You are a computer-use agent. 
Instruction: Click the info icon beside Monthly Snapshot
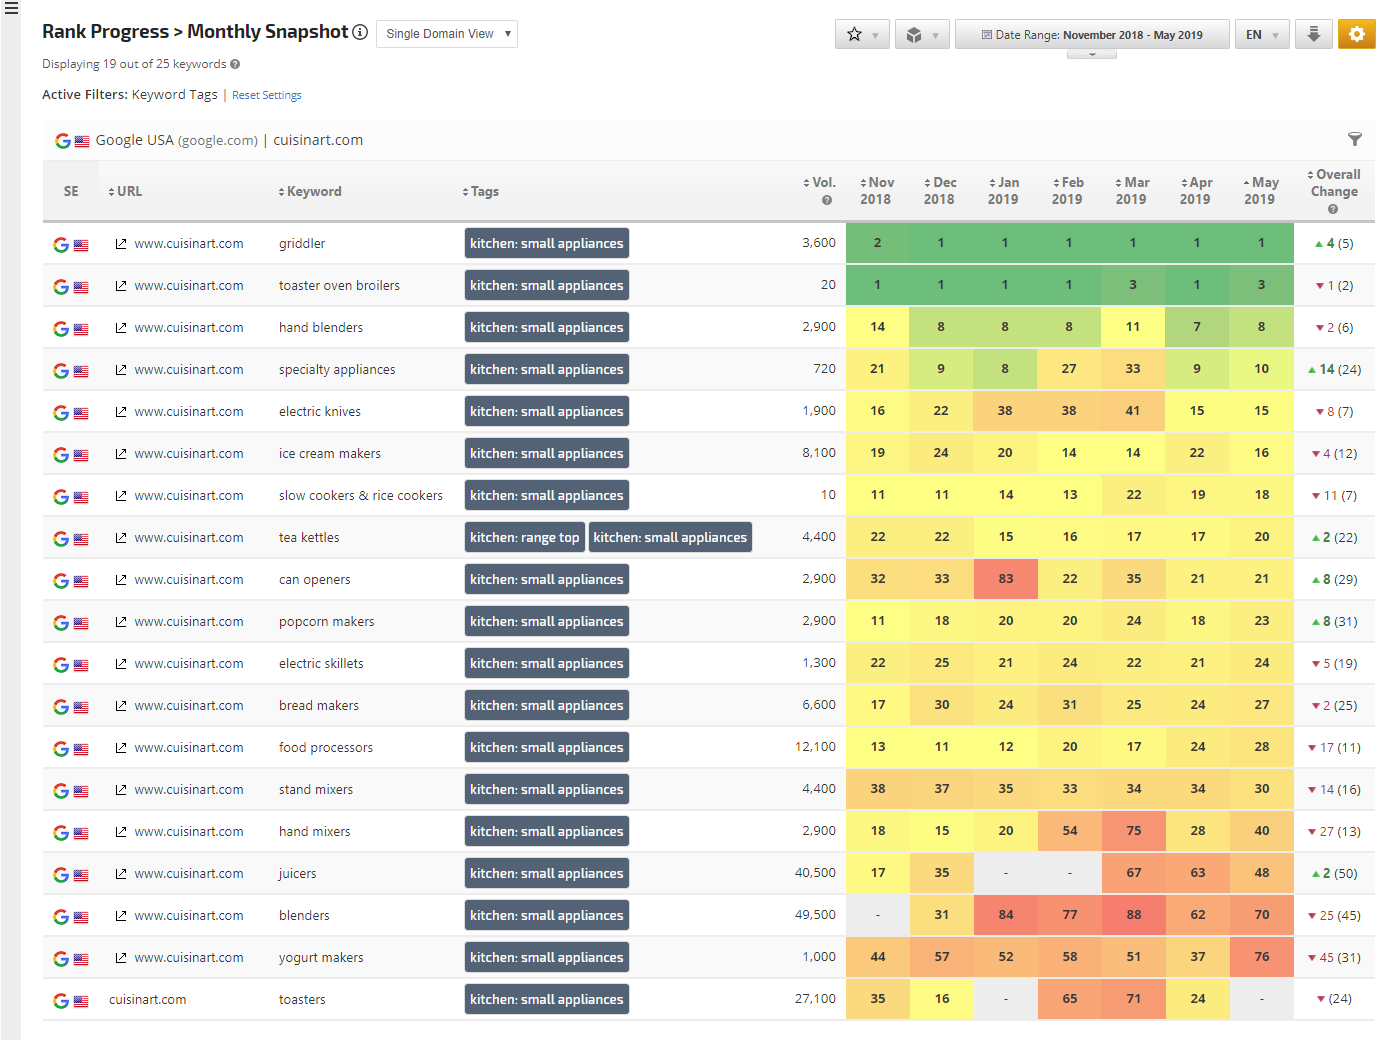coord(360,32)
